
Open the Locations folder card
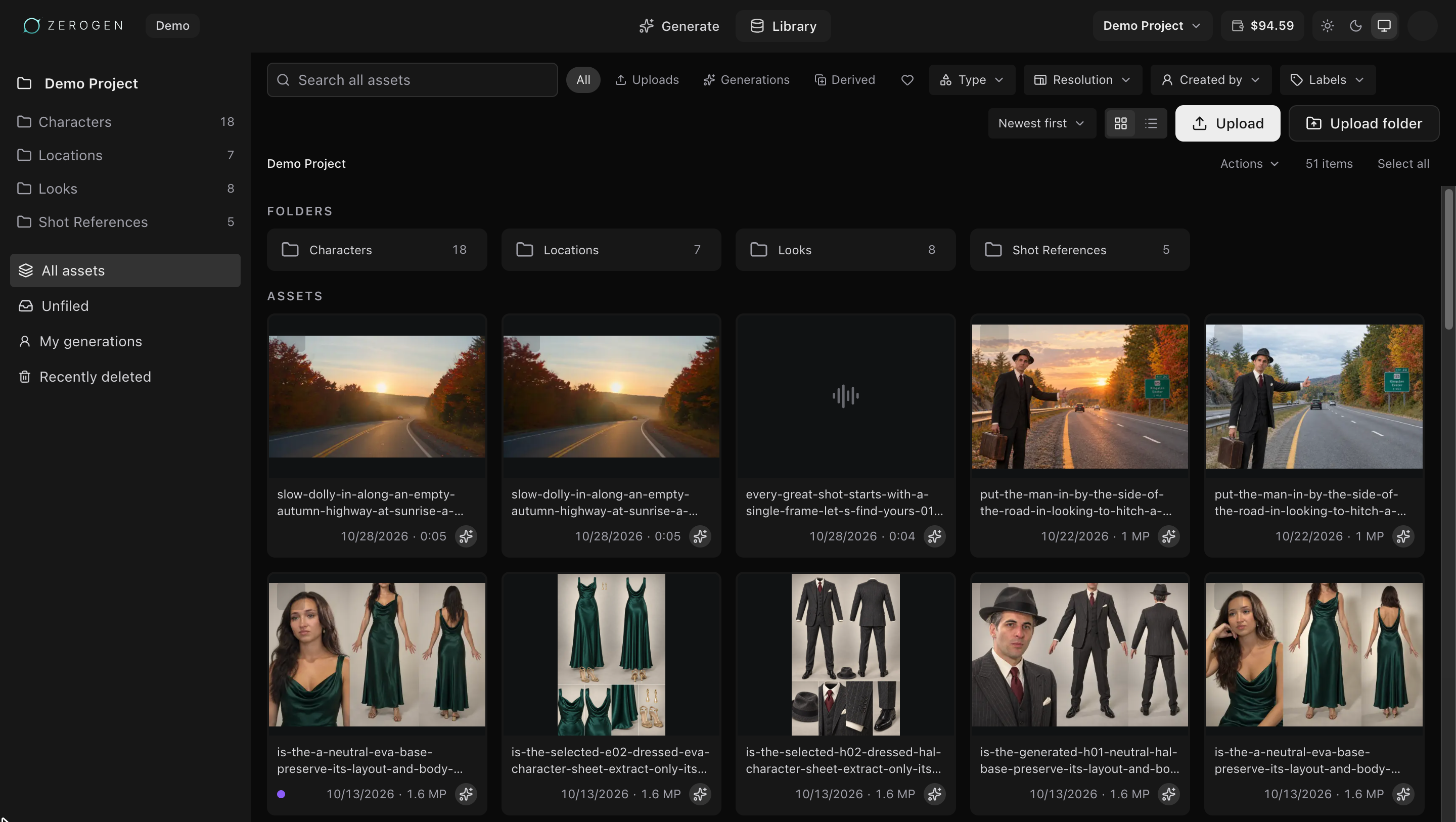(x=611, y=250)
